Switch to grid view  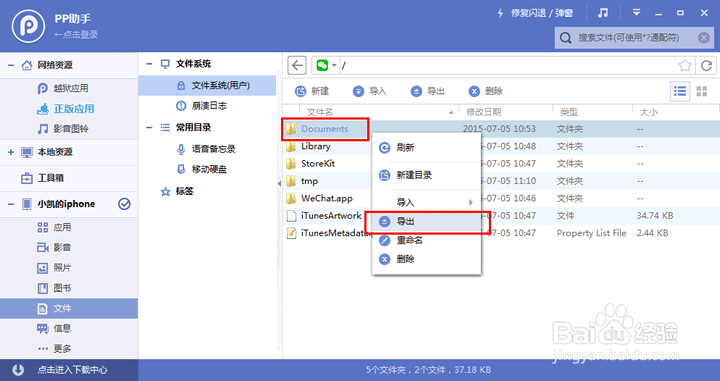click(x=702, y=91)
